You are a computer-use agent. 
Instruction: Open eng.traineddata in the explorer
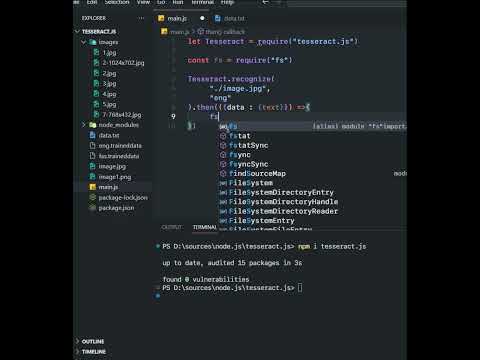point(120,146)
